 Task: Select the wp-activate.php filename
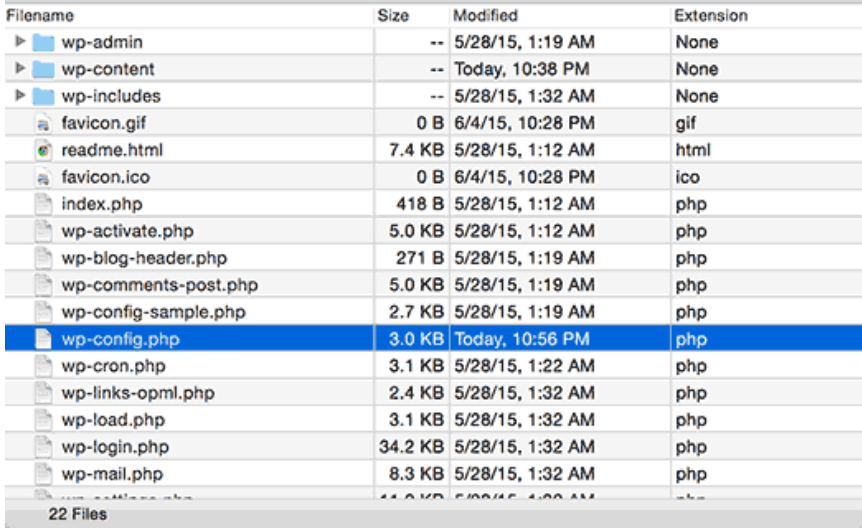[x=128, y=231]
